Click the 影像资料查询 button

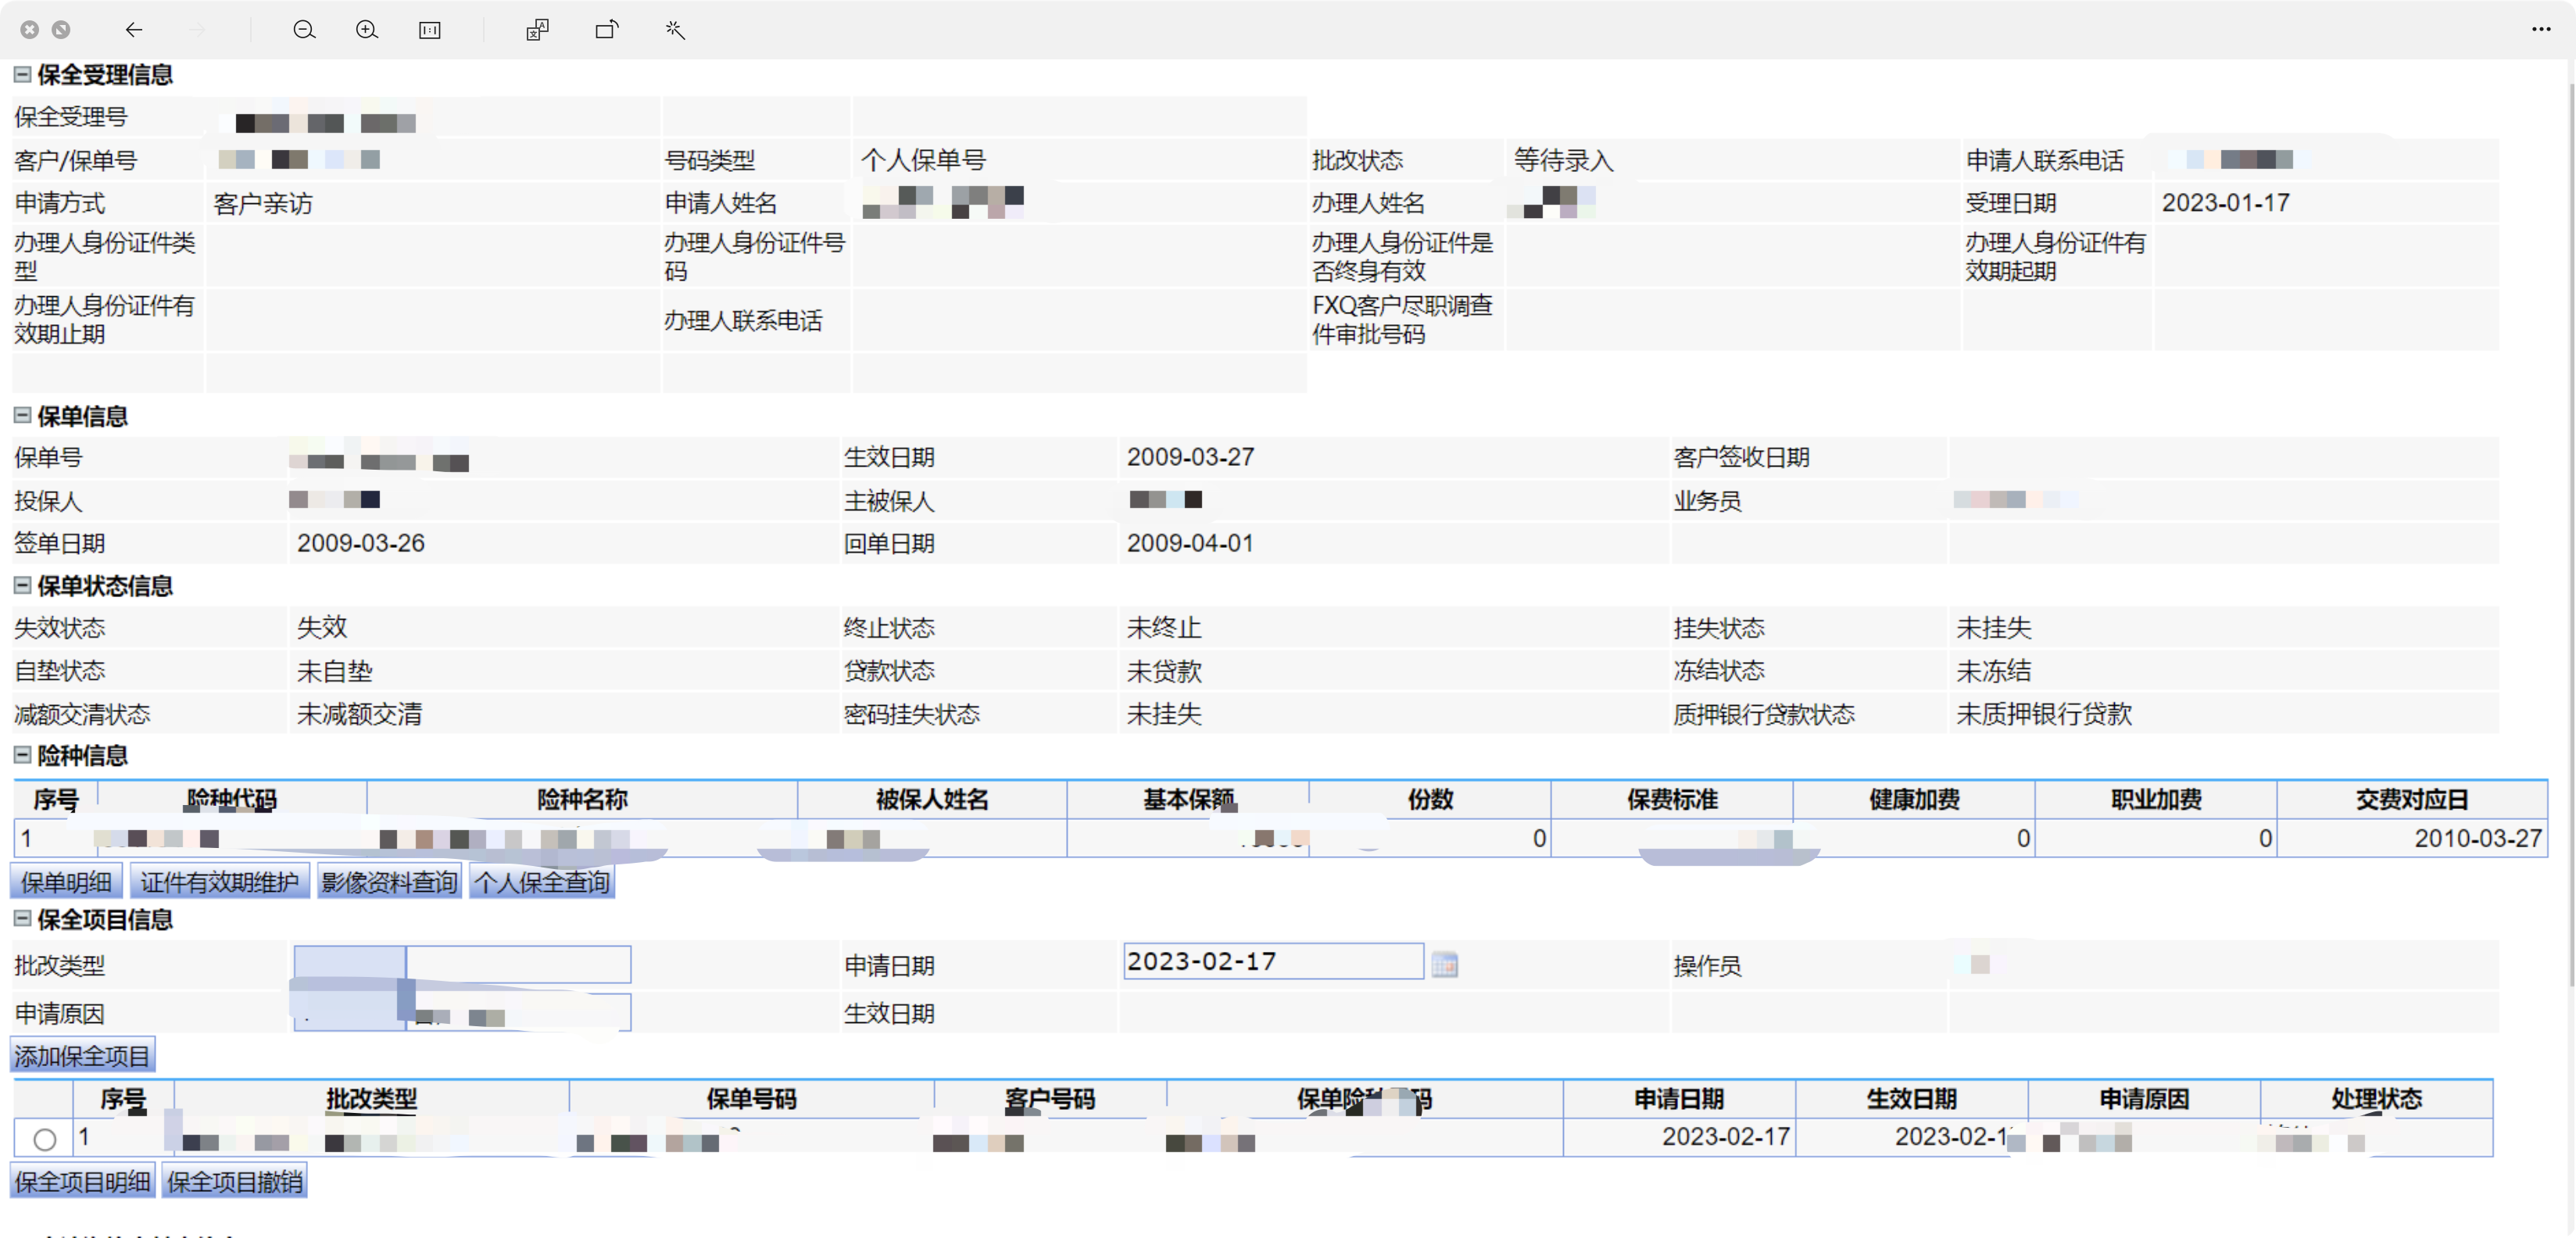[x=389, y=882]
